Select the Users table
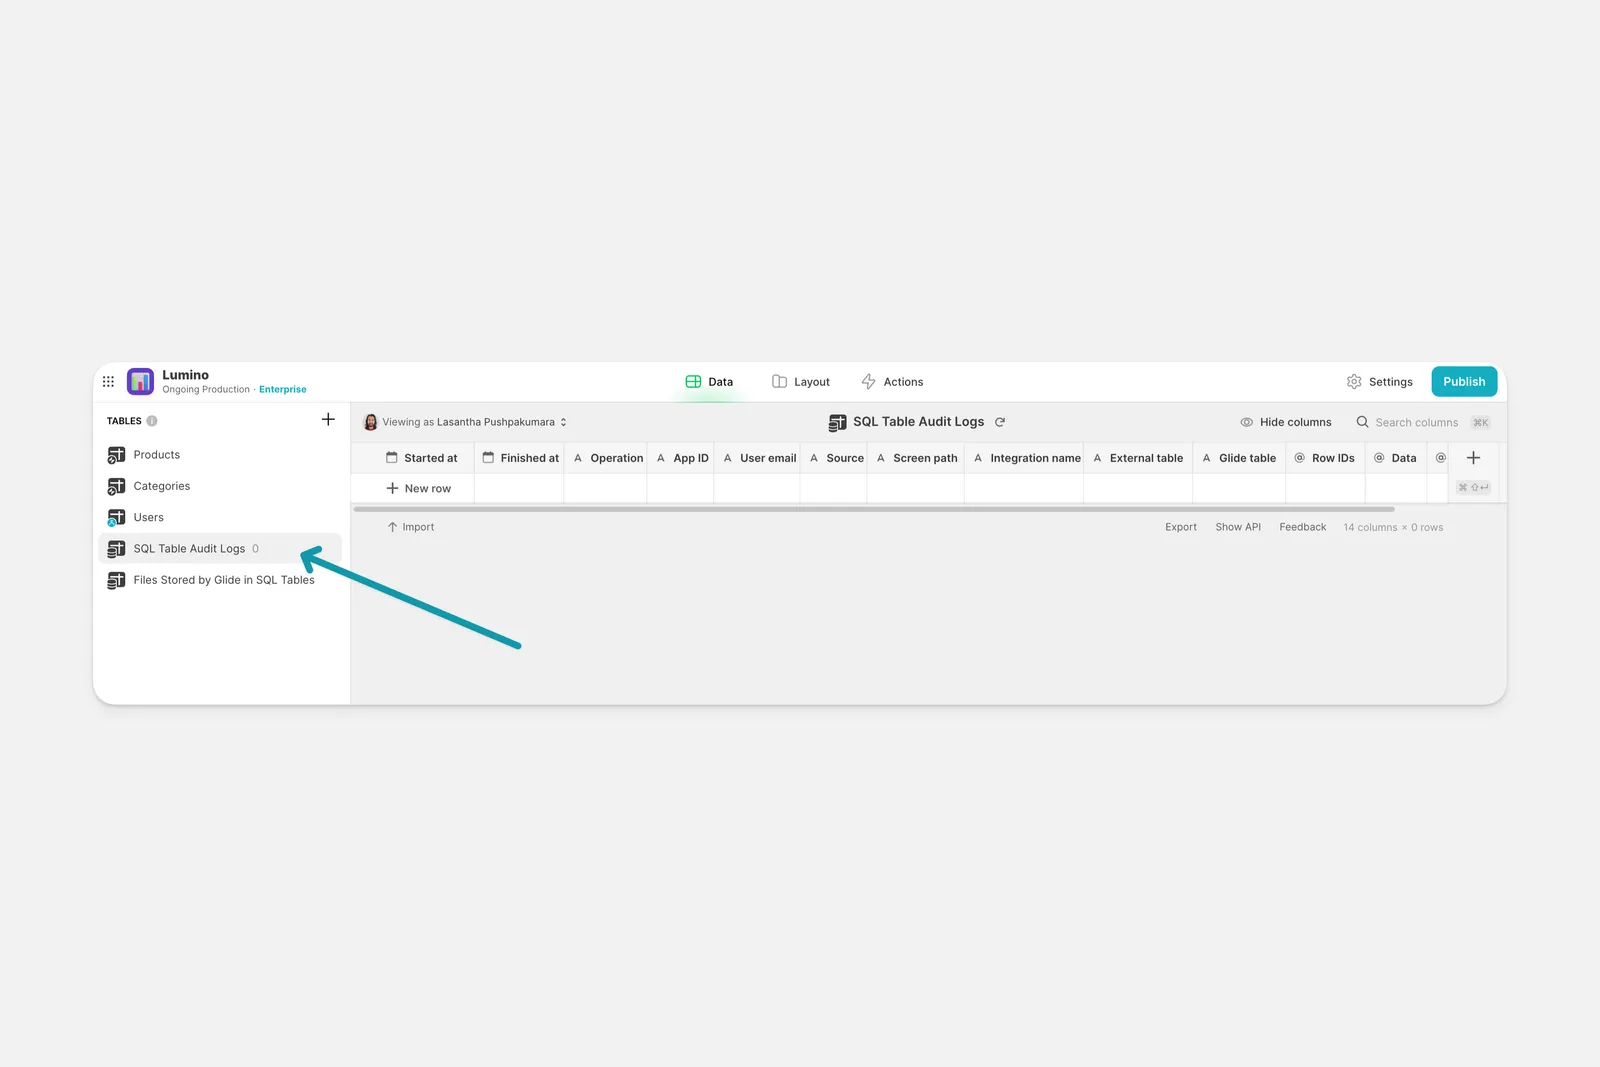This screenshot has width=1600, height=1067. [220, 517]
